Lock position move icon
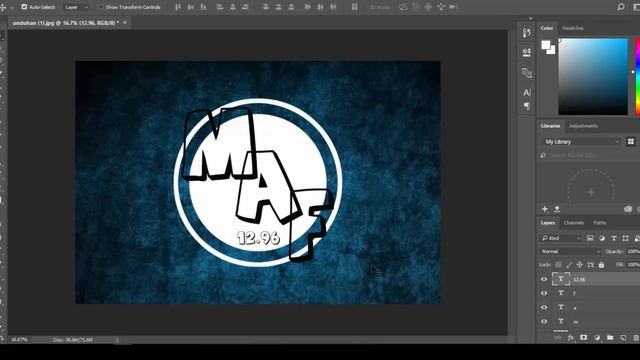640x360 pixels. pyautogui.click(x=580, y=264)
